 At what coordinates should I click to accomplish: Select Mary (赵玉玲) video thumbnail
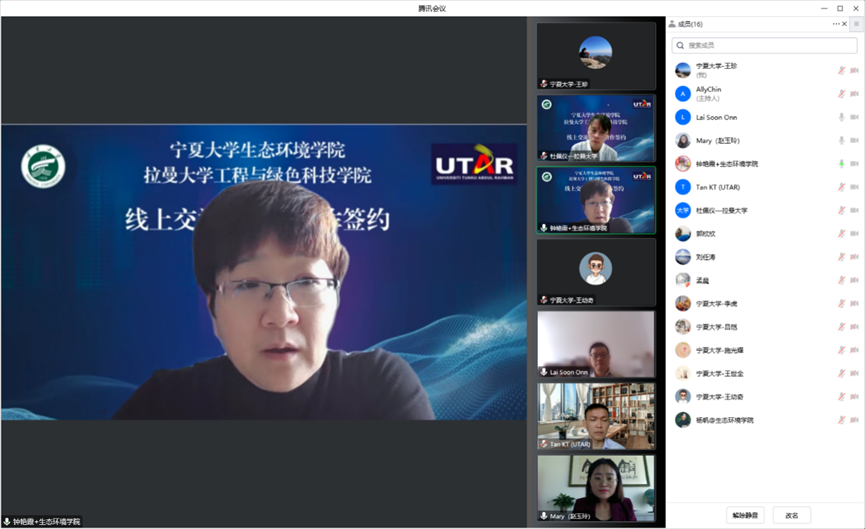pyautogui.click(x=596, y=486)
